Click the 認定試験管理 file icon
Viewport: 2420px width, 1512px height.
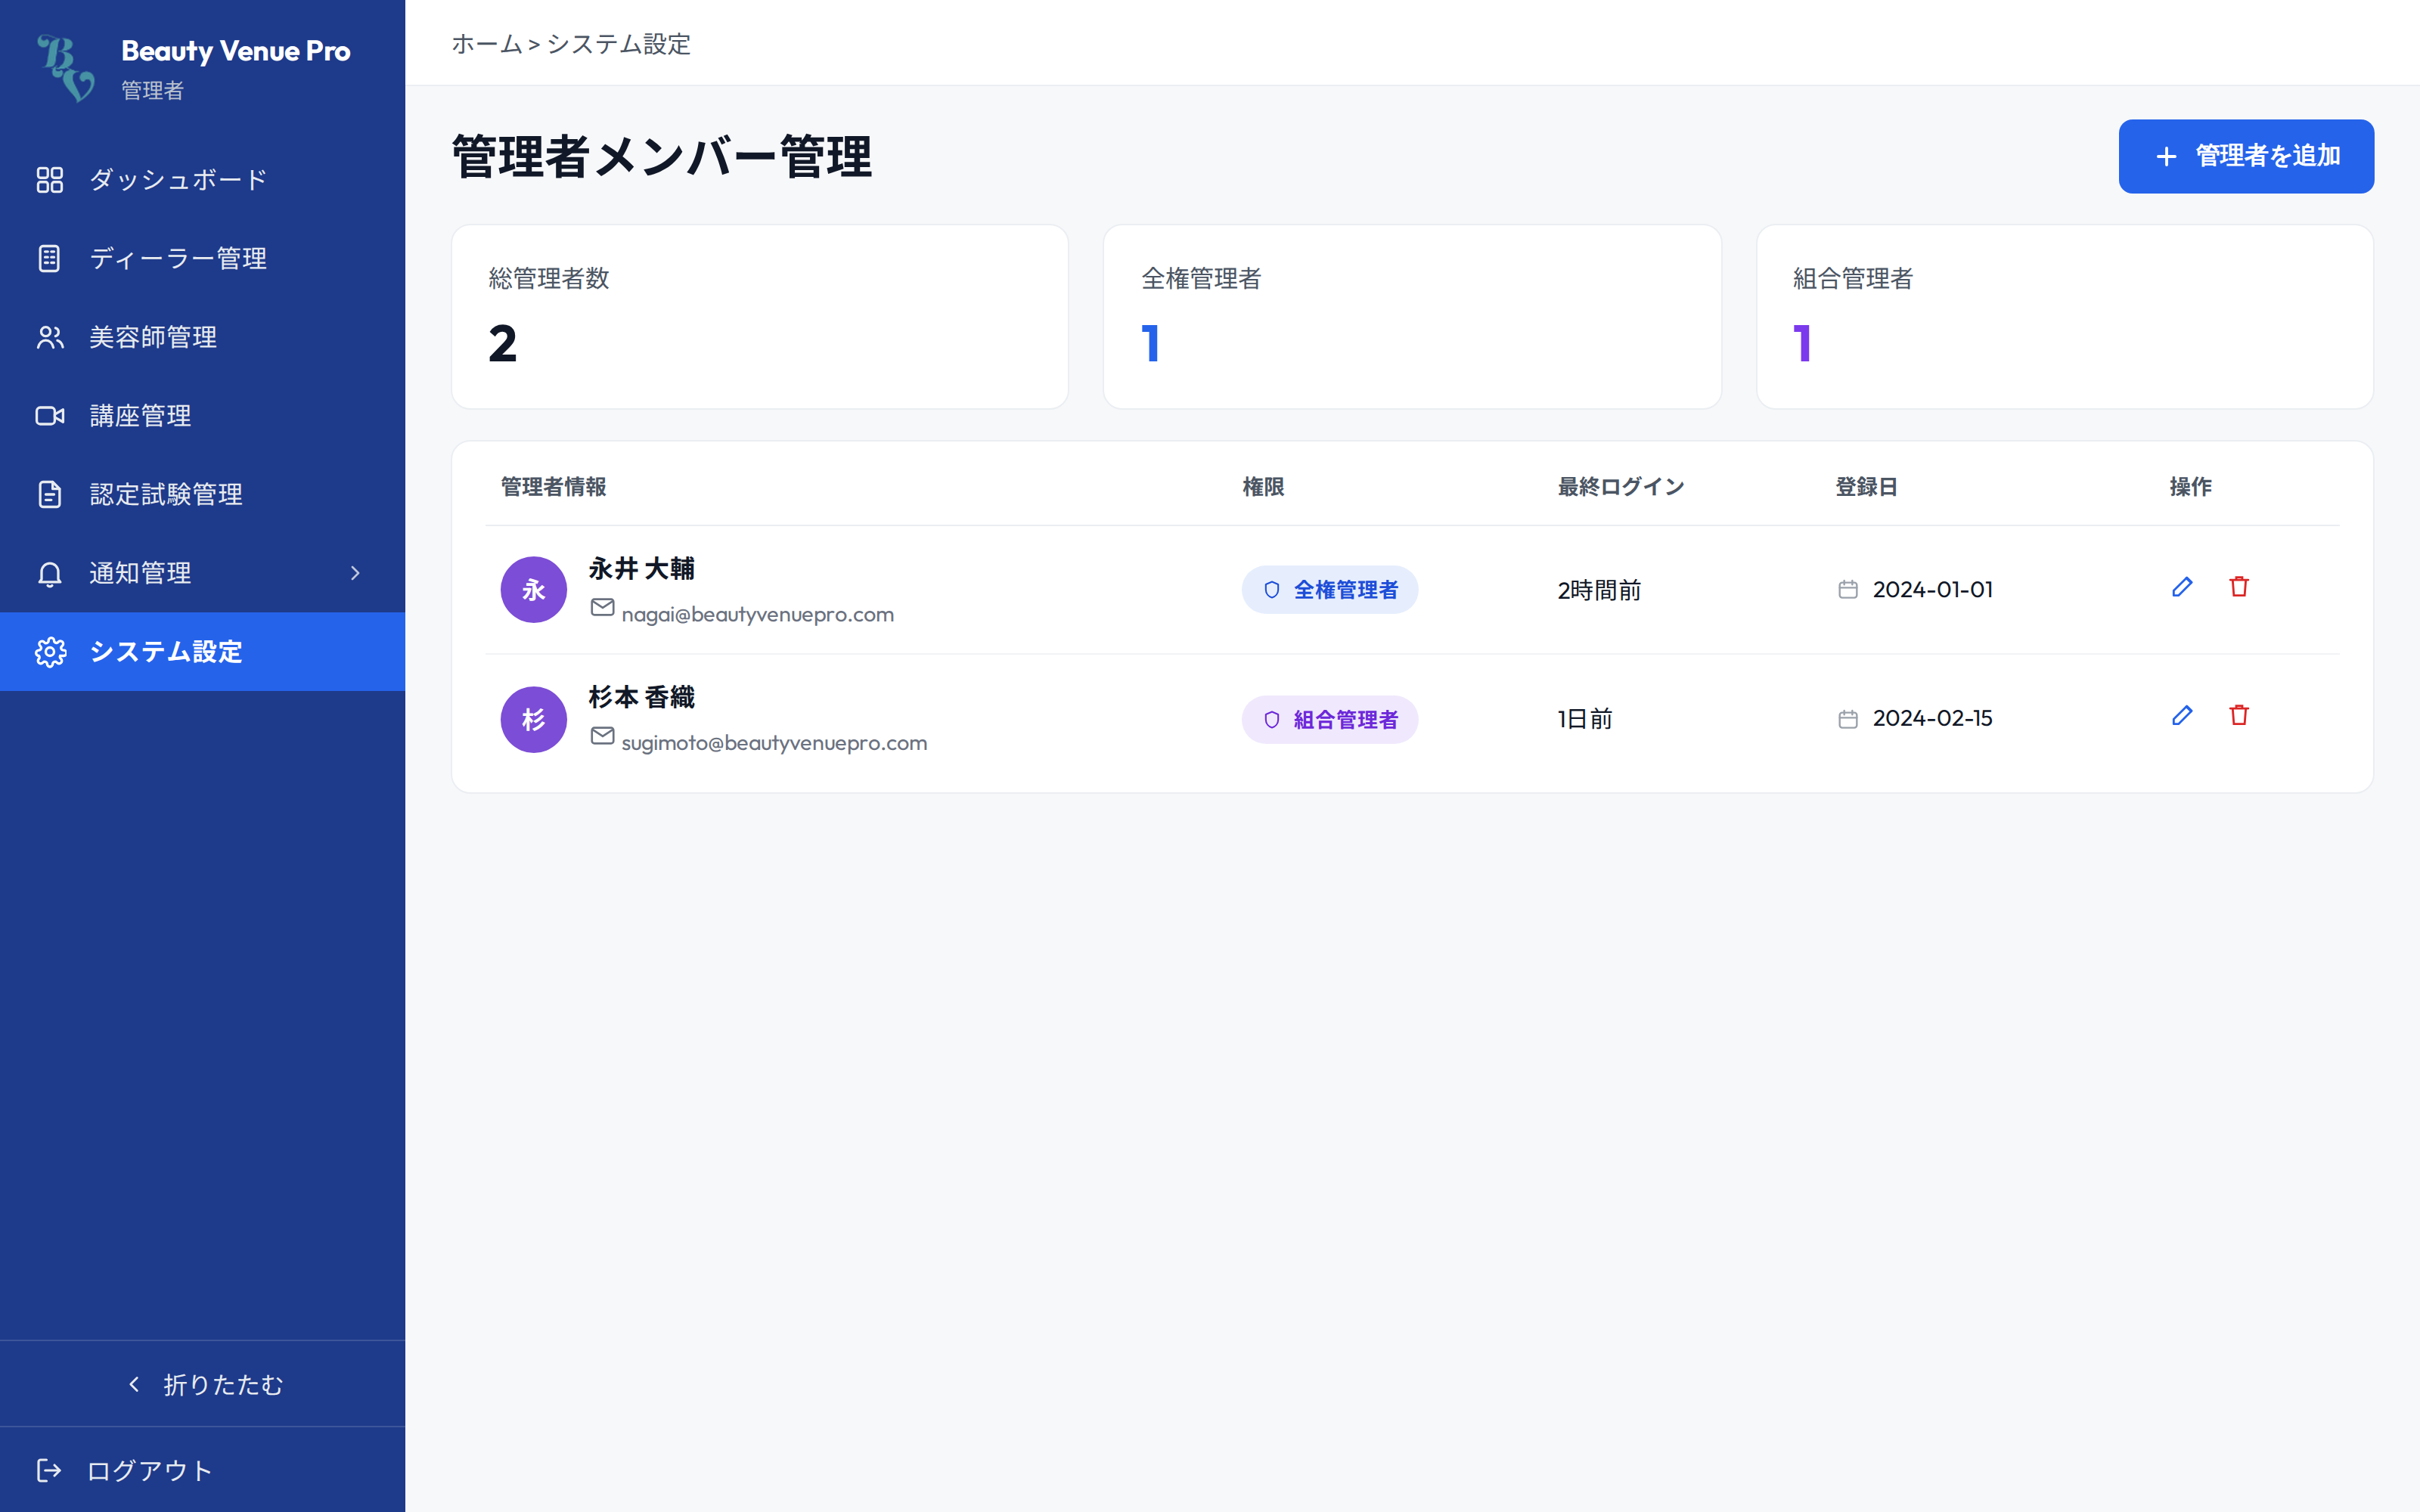coord(50,494)
